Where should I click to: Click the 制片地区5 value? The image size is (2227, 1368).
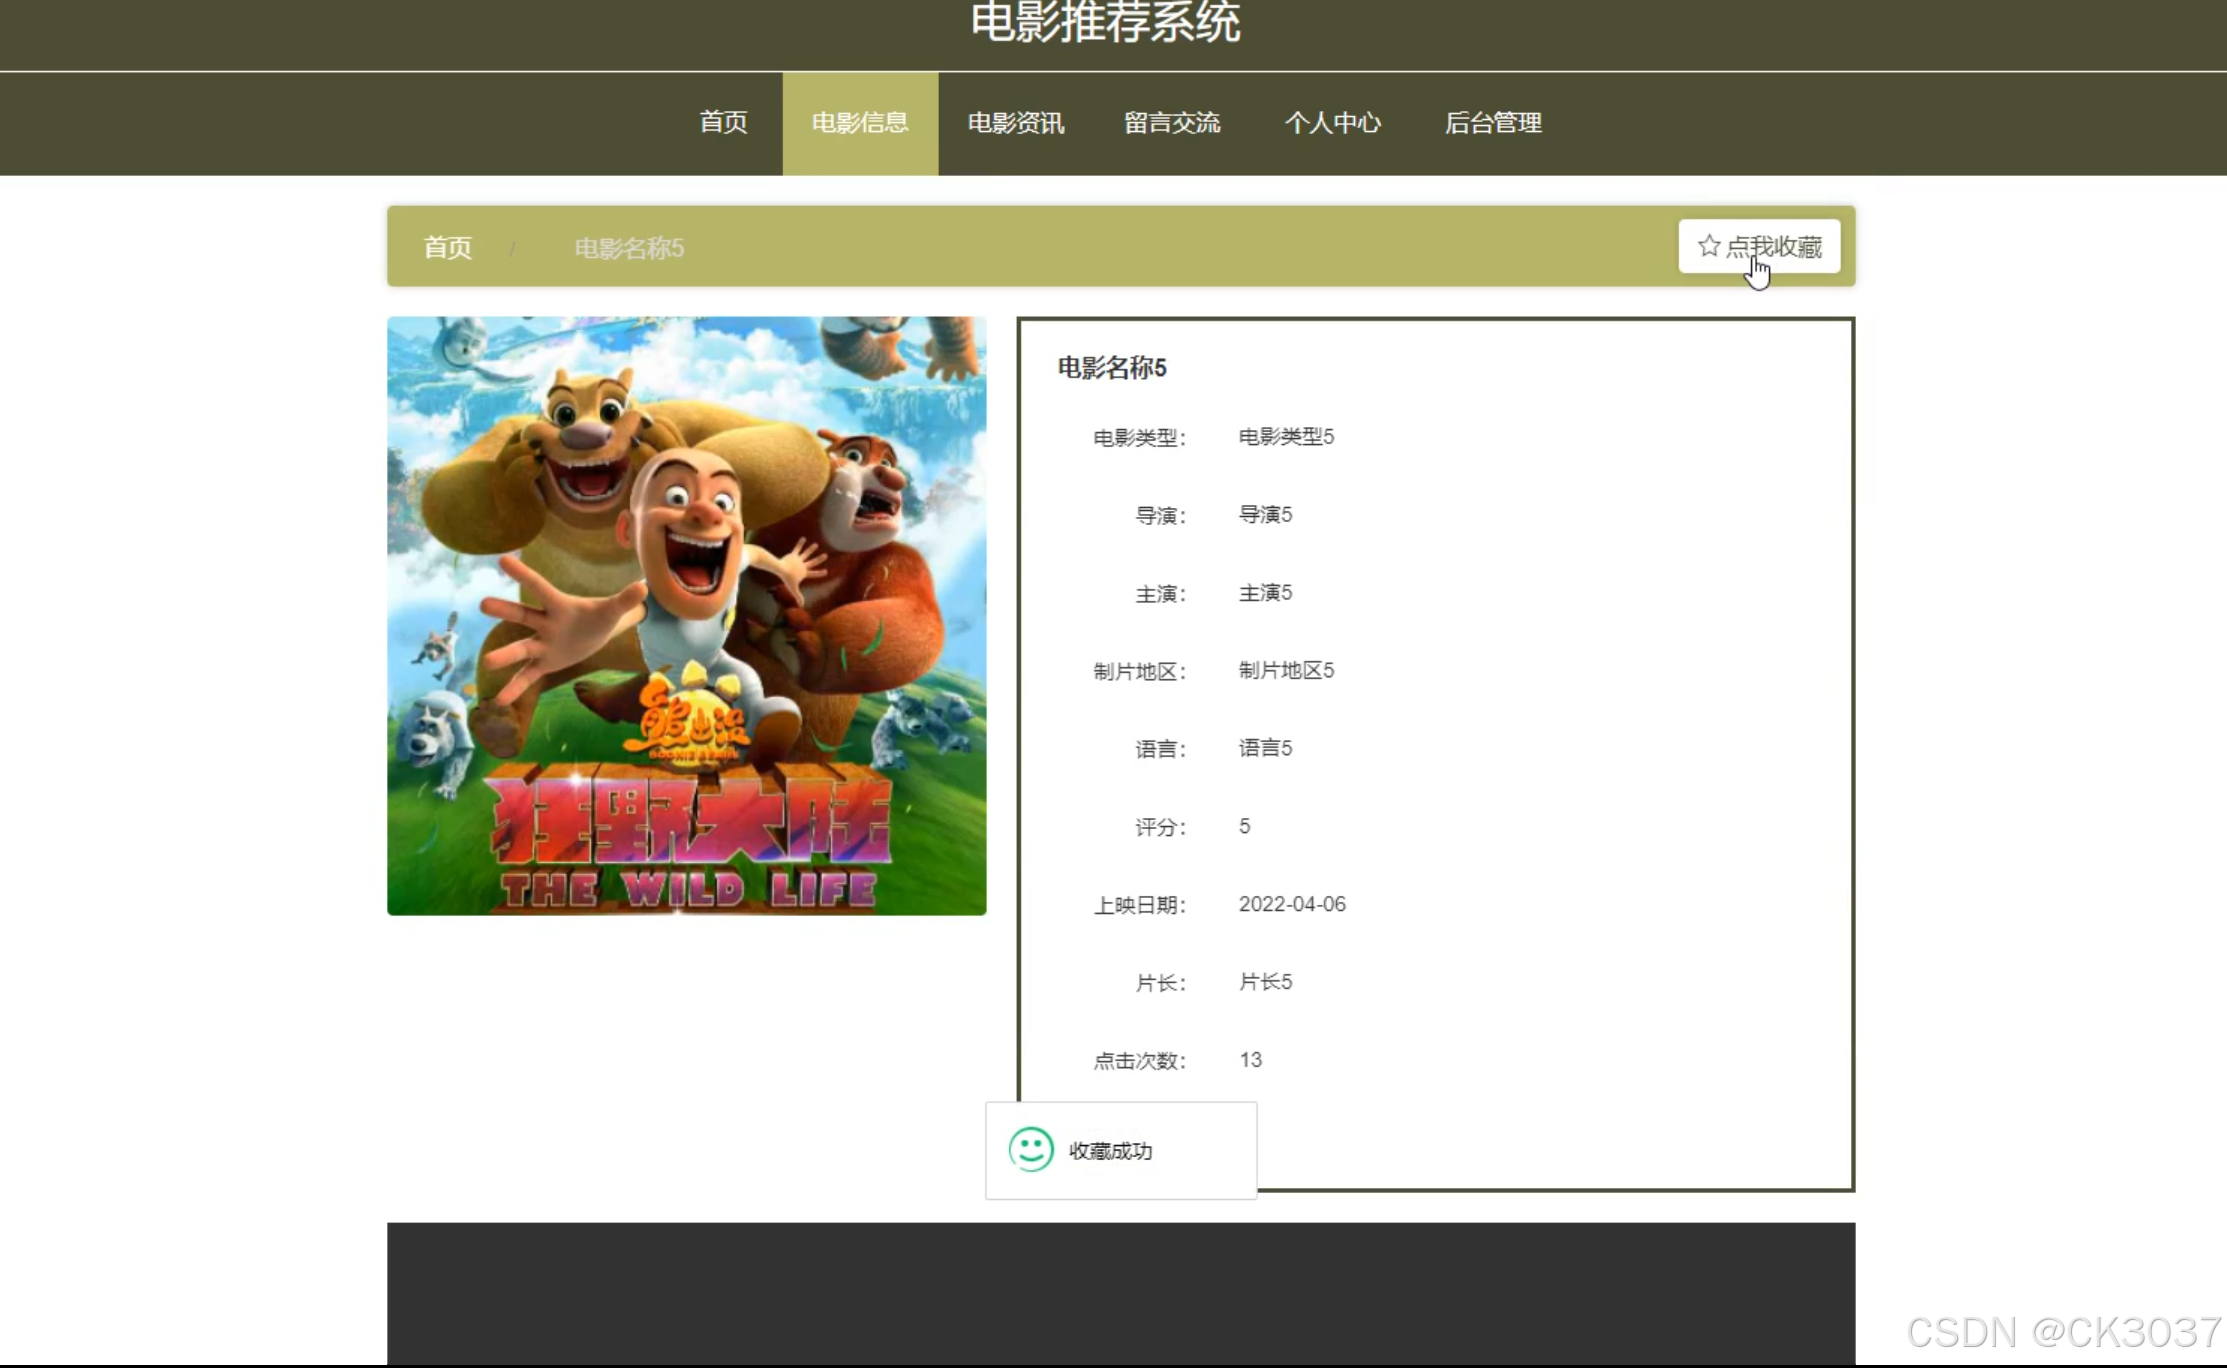(1286, 671)
